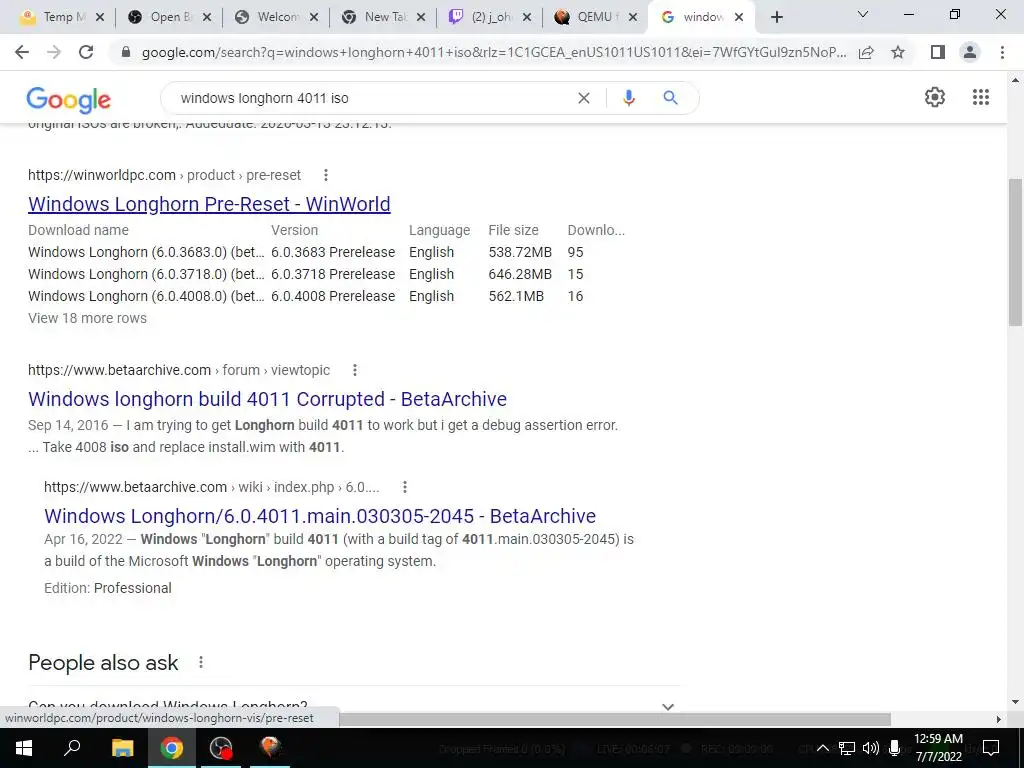The width and height of the screenshot is (1024, 768).
Task: Click the vertical page scrollbar thumb
Action: coord(1015,251)
